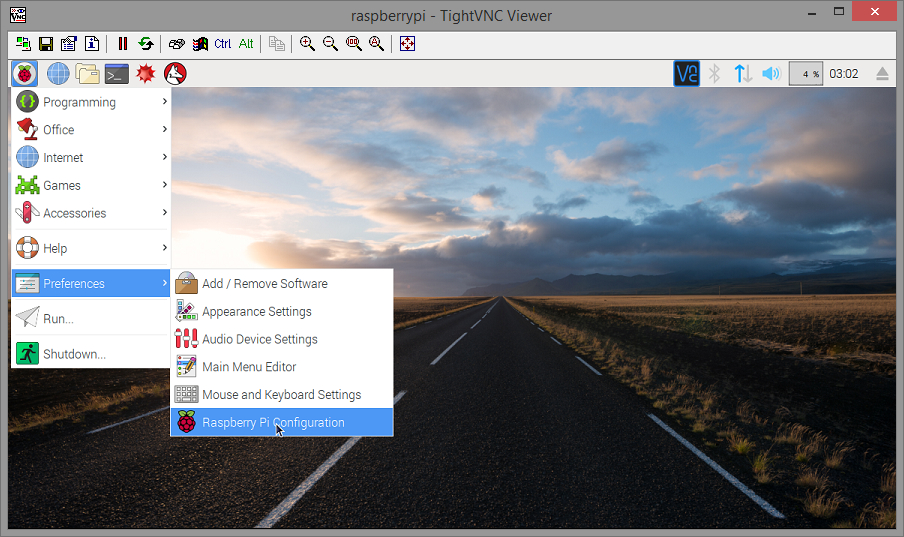Select the highlighted Preferences menu entry

(91, 283)
